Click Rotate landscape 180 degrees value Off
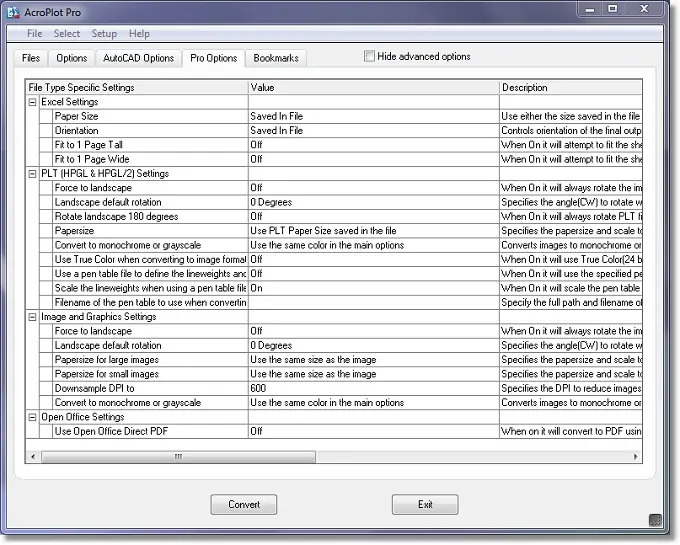Viewport: 680px width, 545px height. 374,216
